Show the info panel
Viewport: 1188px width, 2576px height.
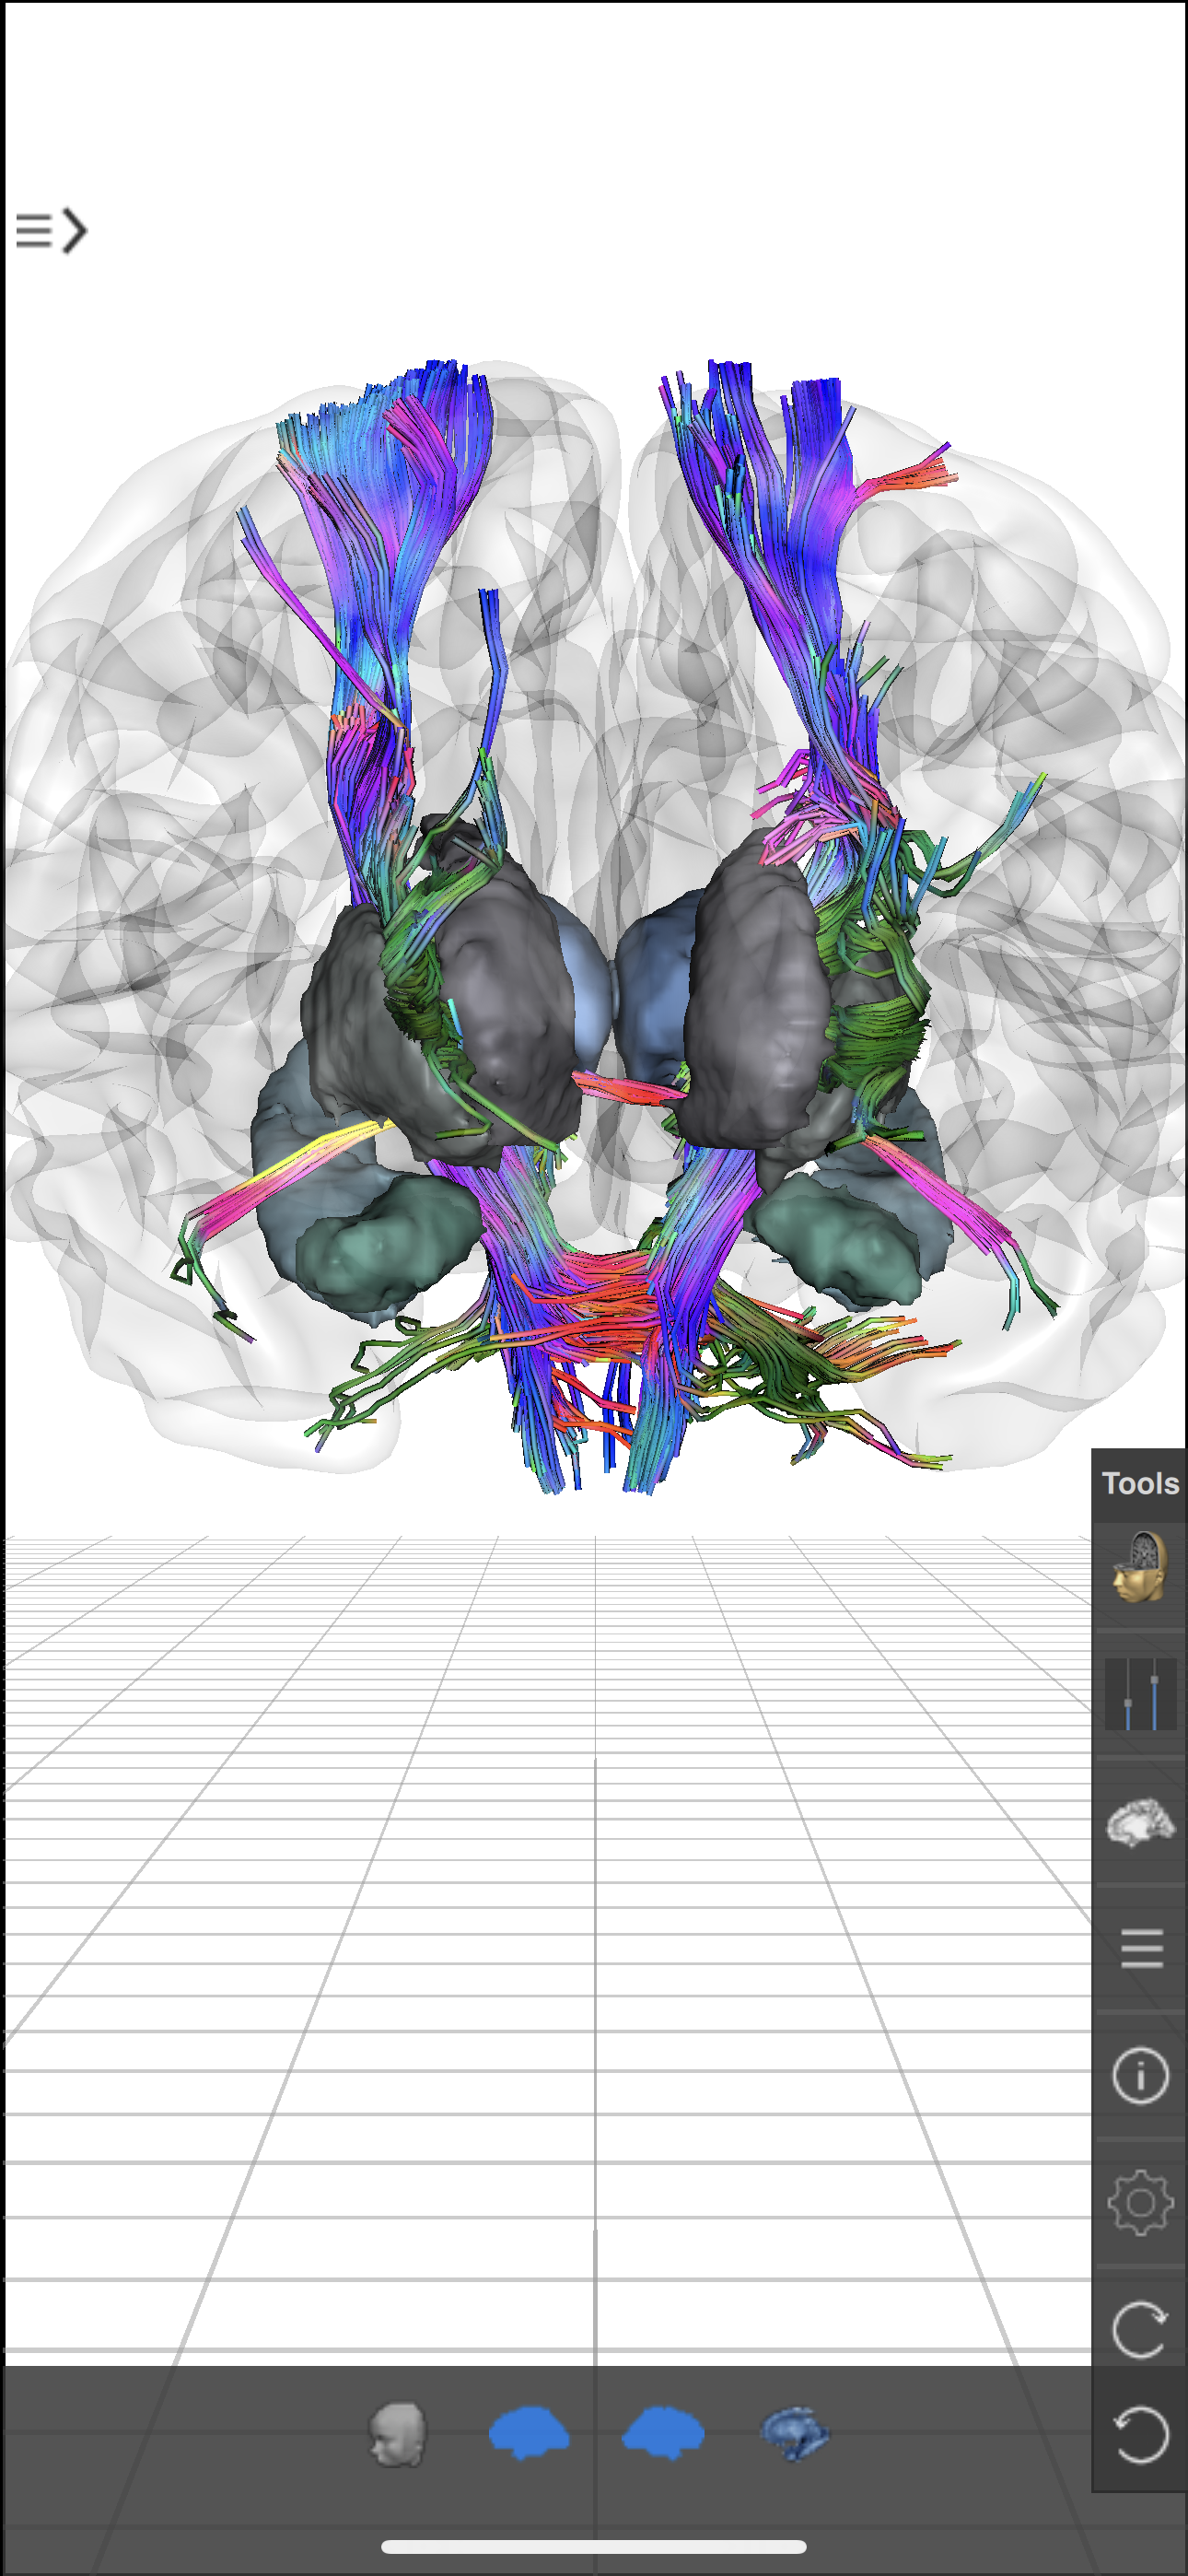[1140, 2076]
